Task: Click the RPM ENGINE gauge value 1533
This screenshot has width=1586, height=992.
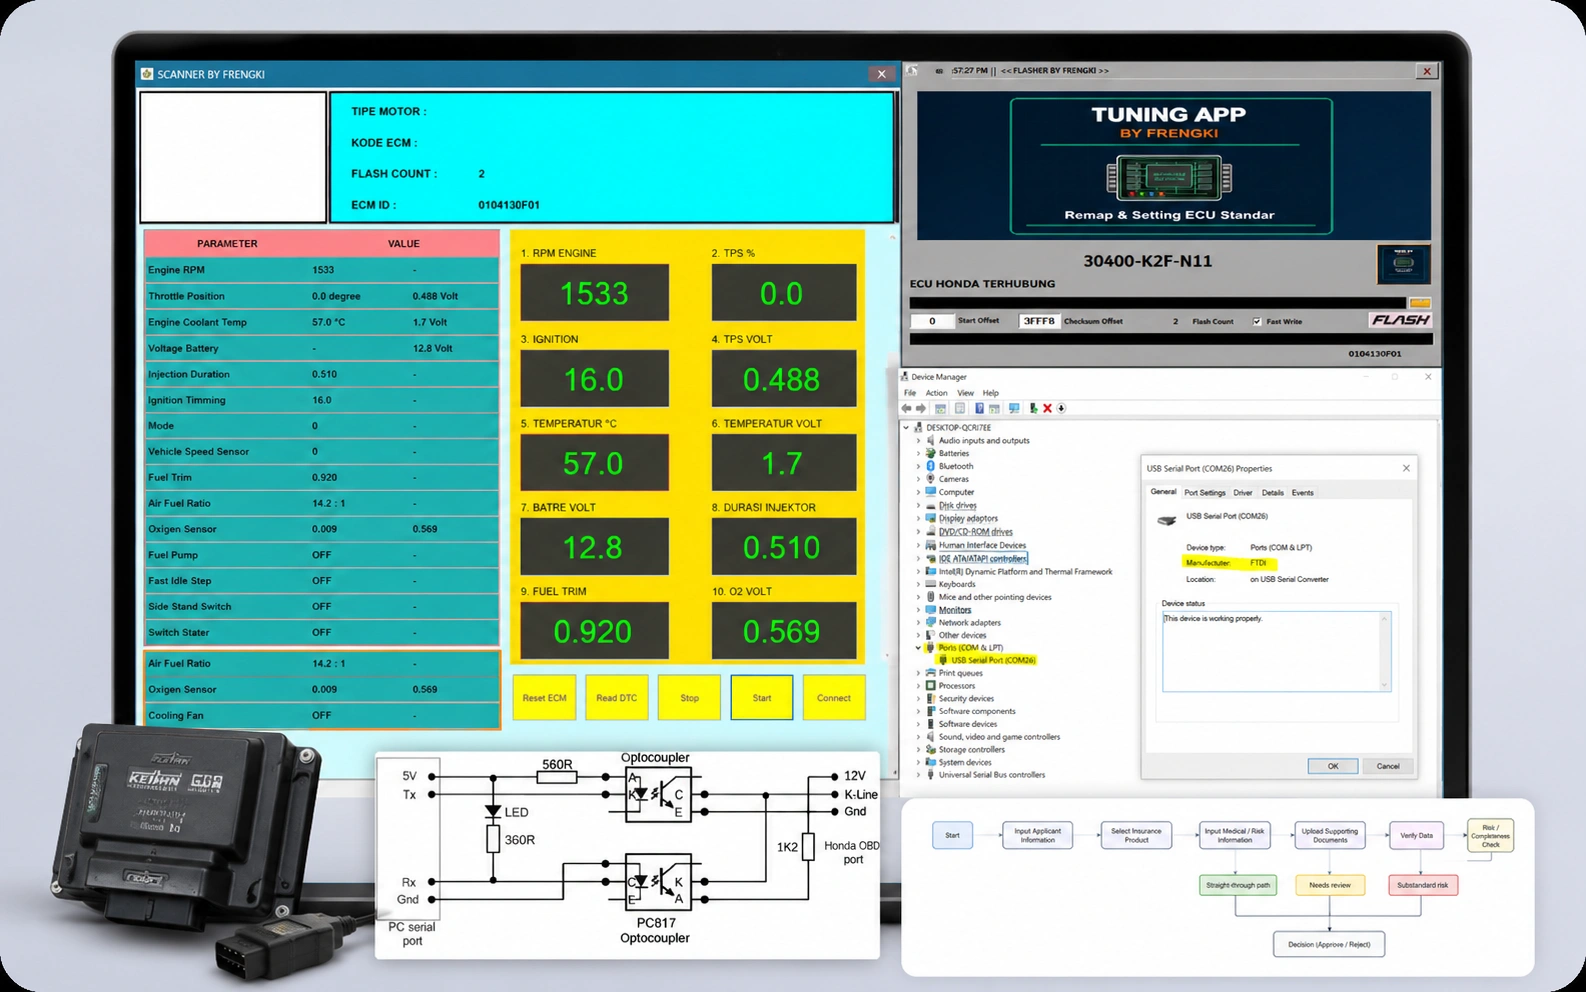Action: point(594,293)
